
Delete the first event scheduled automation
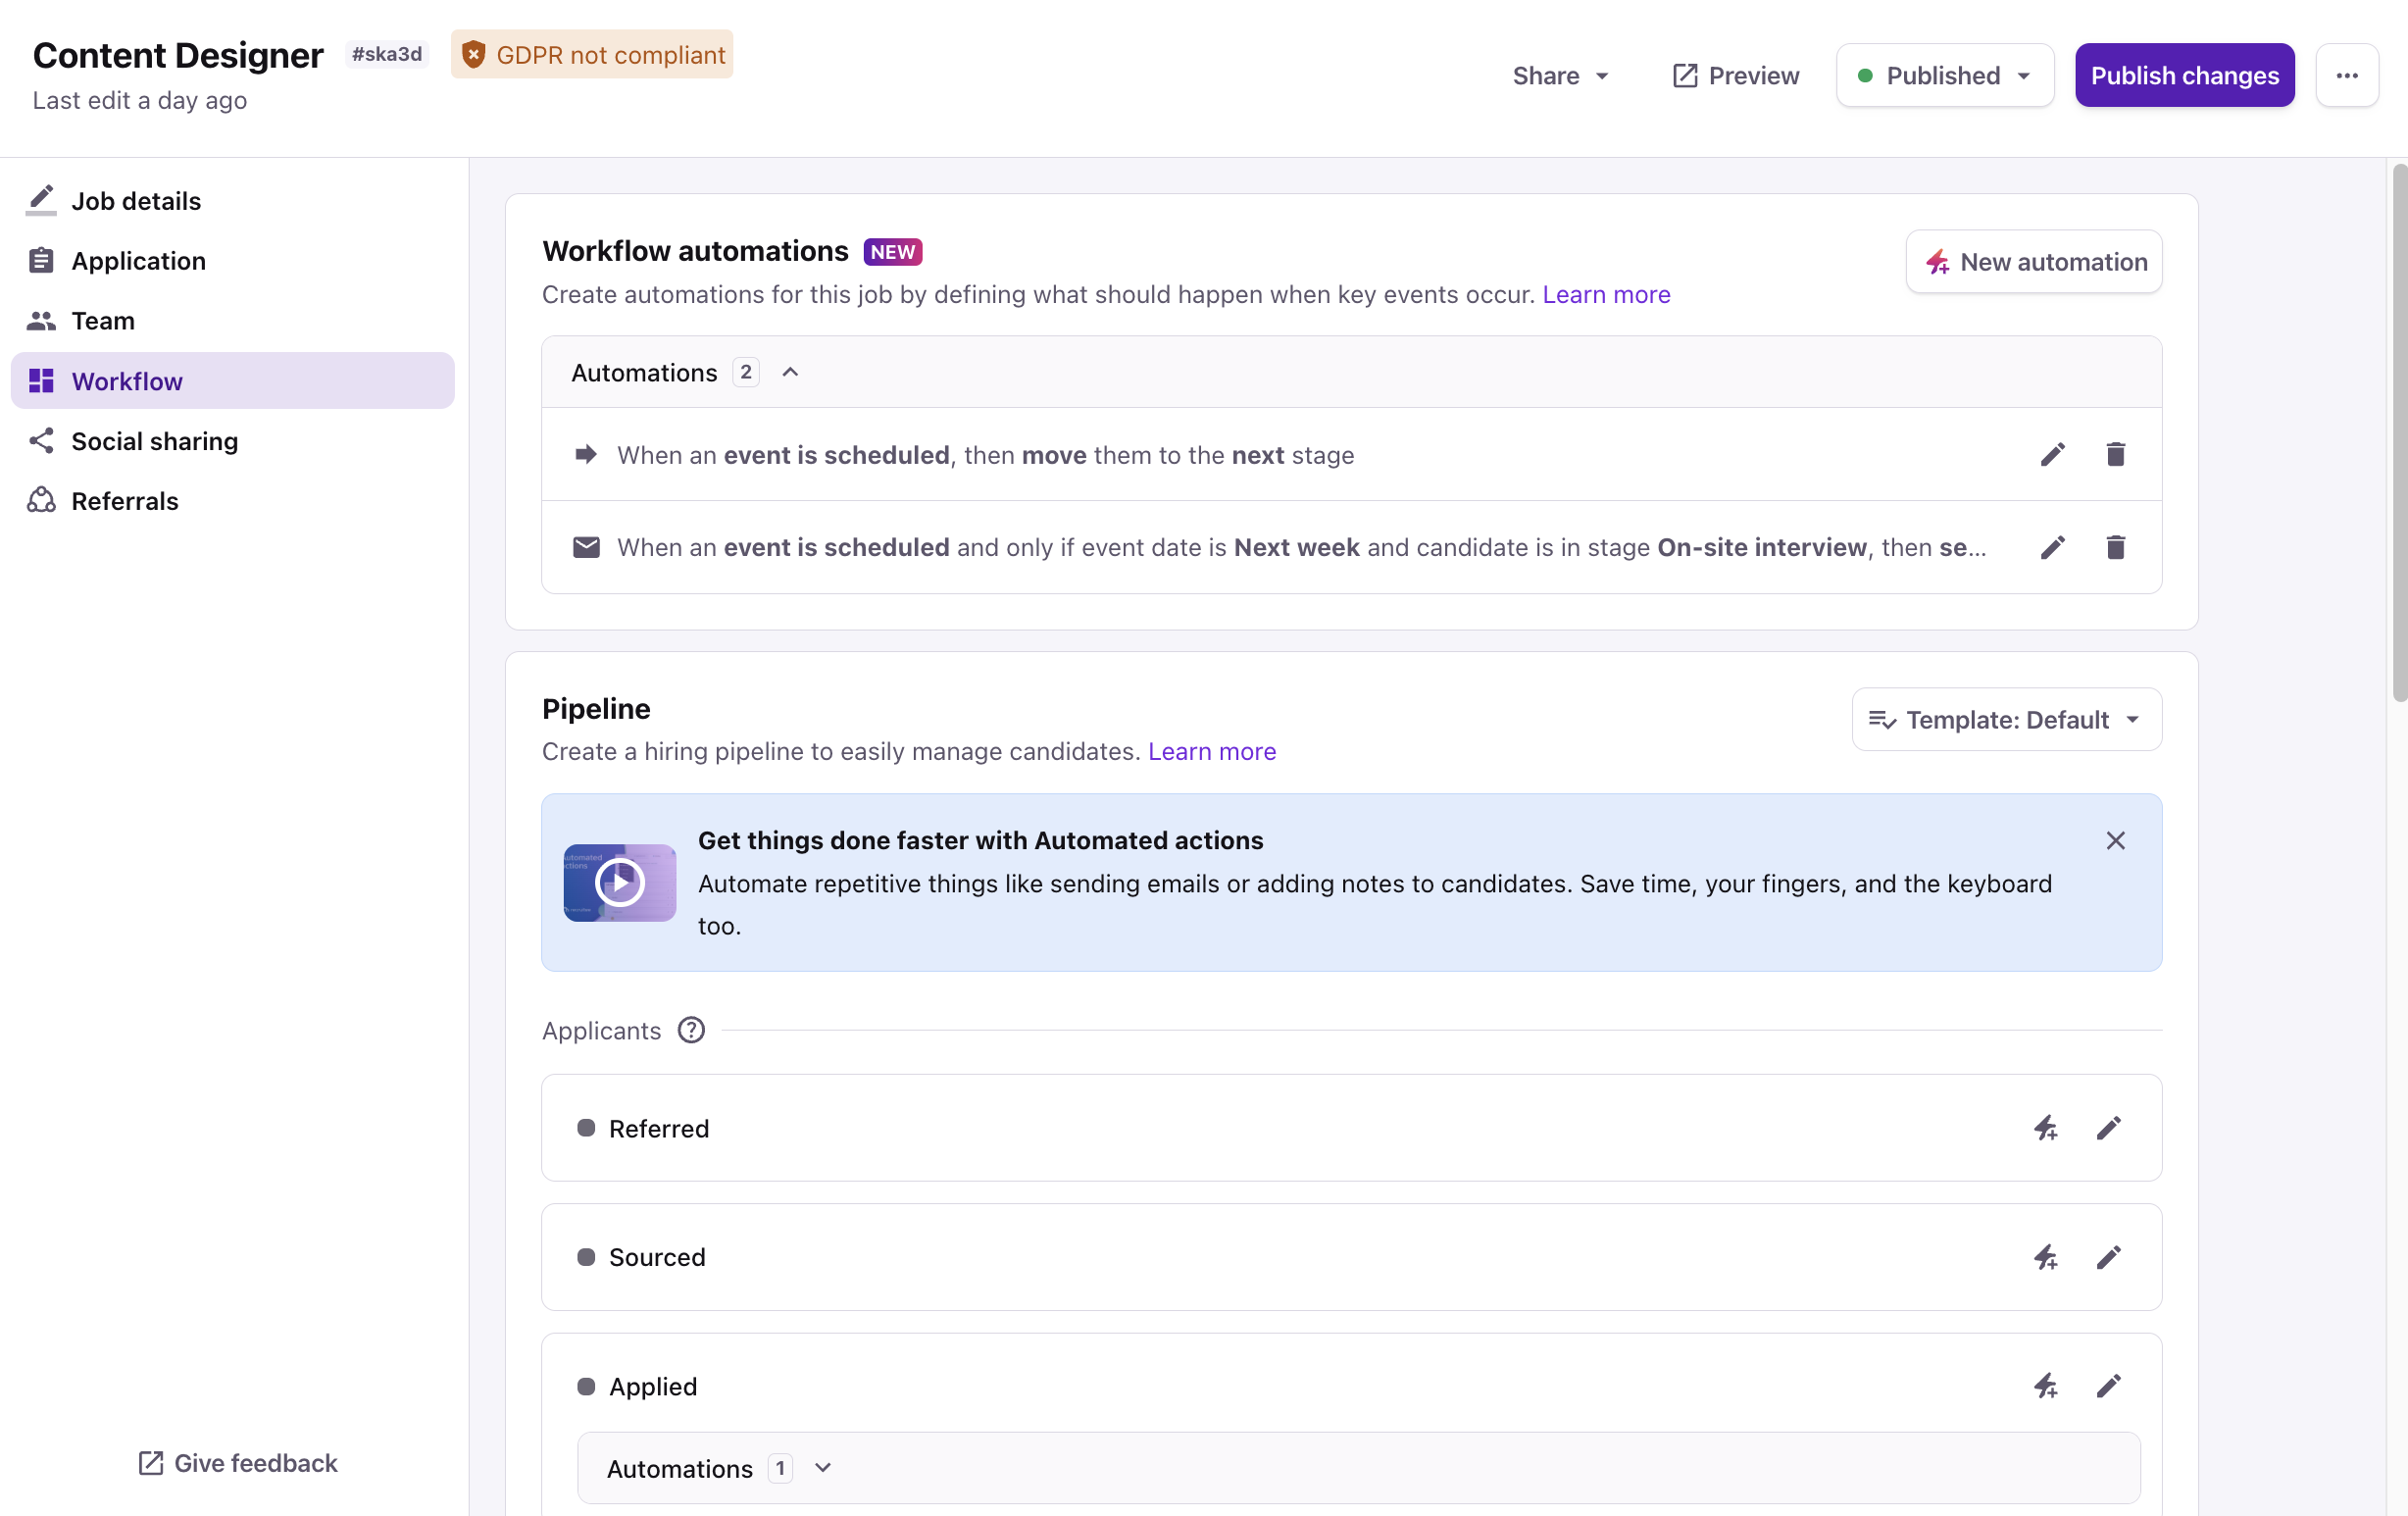point(2115,455)
